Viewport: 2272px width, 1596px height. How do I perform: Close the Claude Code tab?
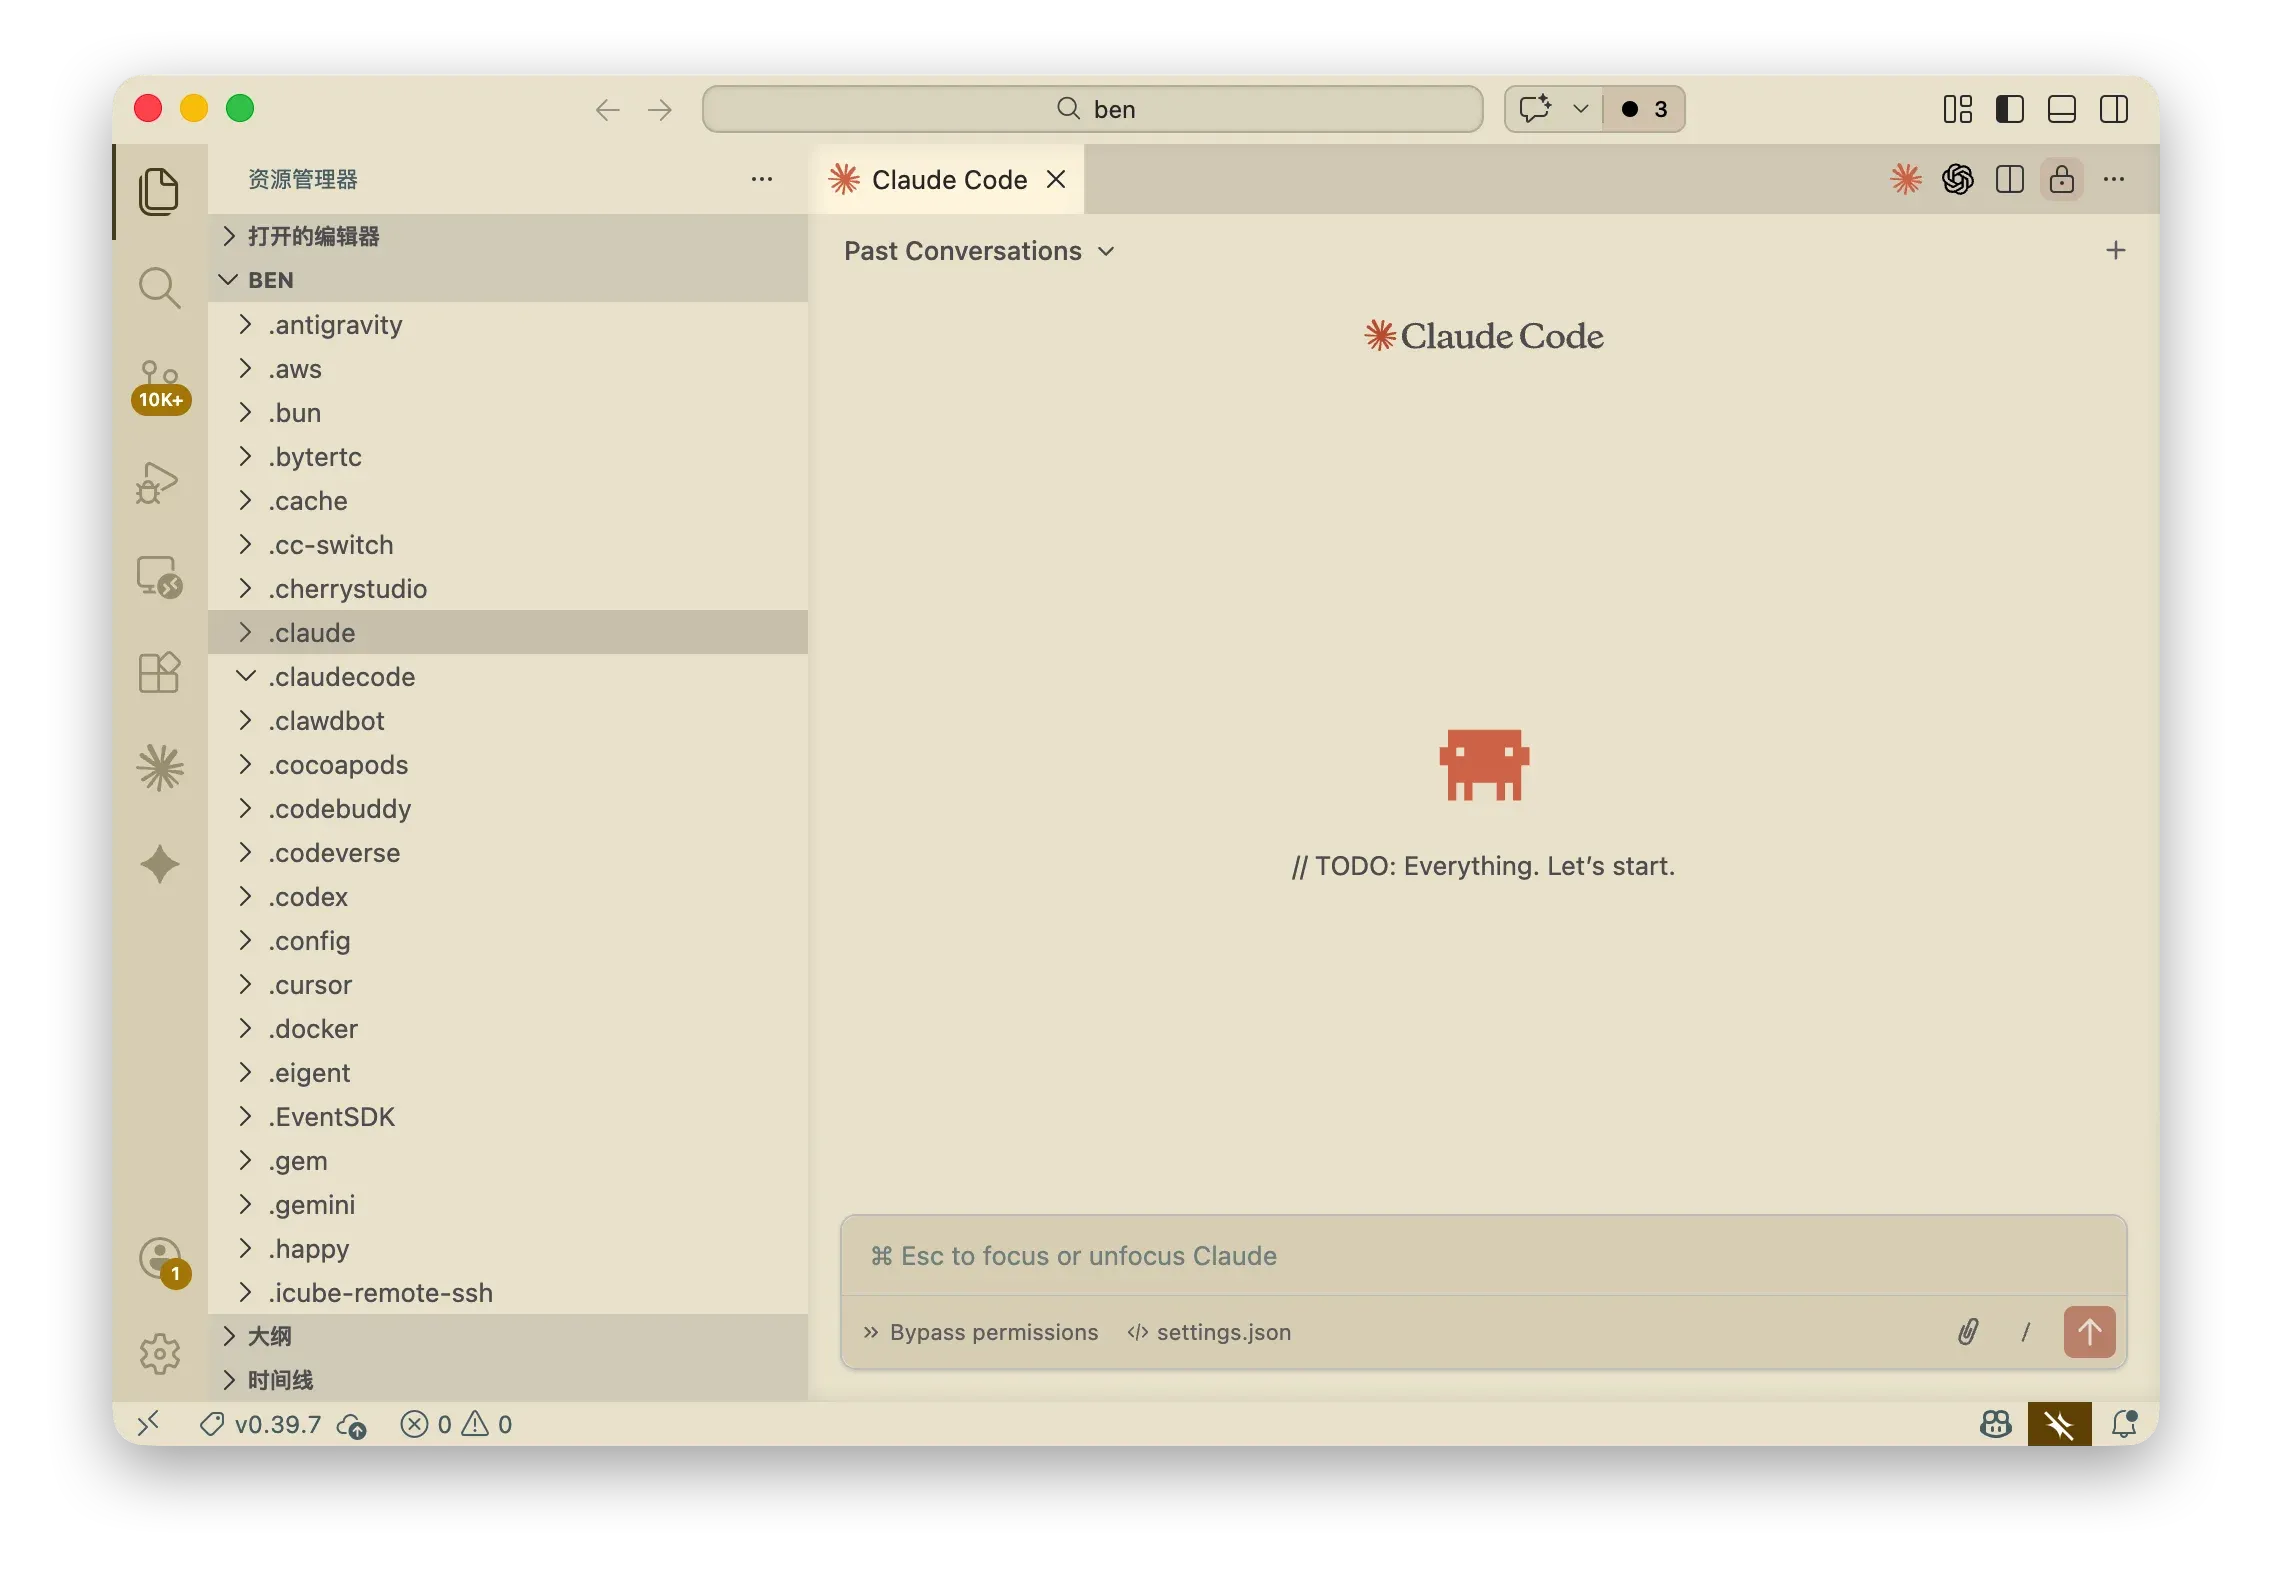point(1056,180)
